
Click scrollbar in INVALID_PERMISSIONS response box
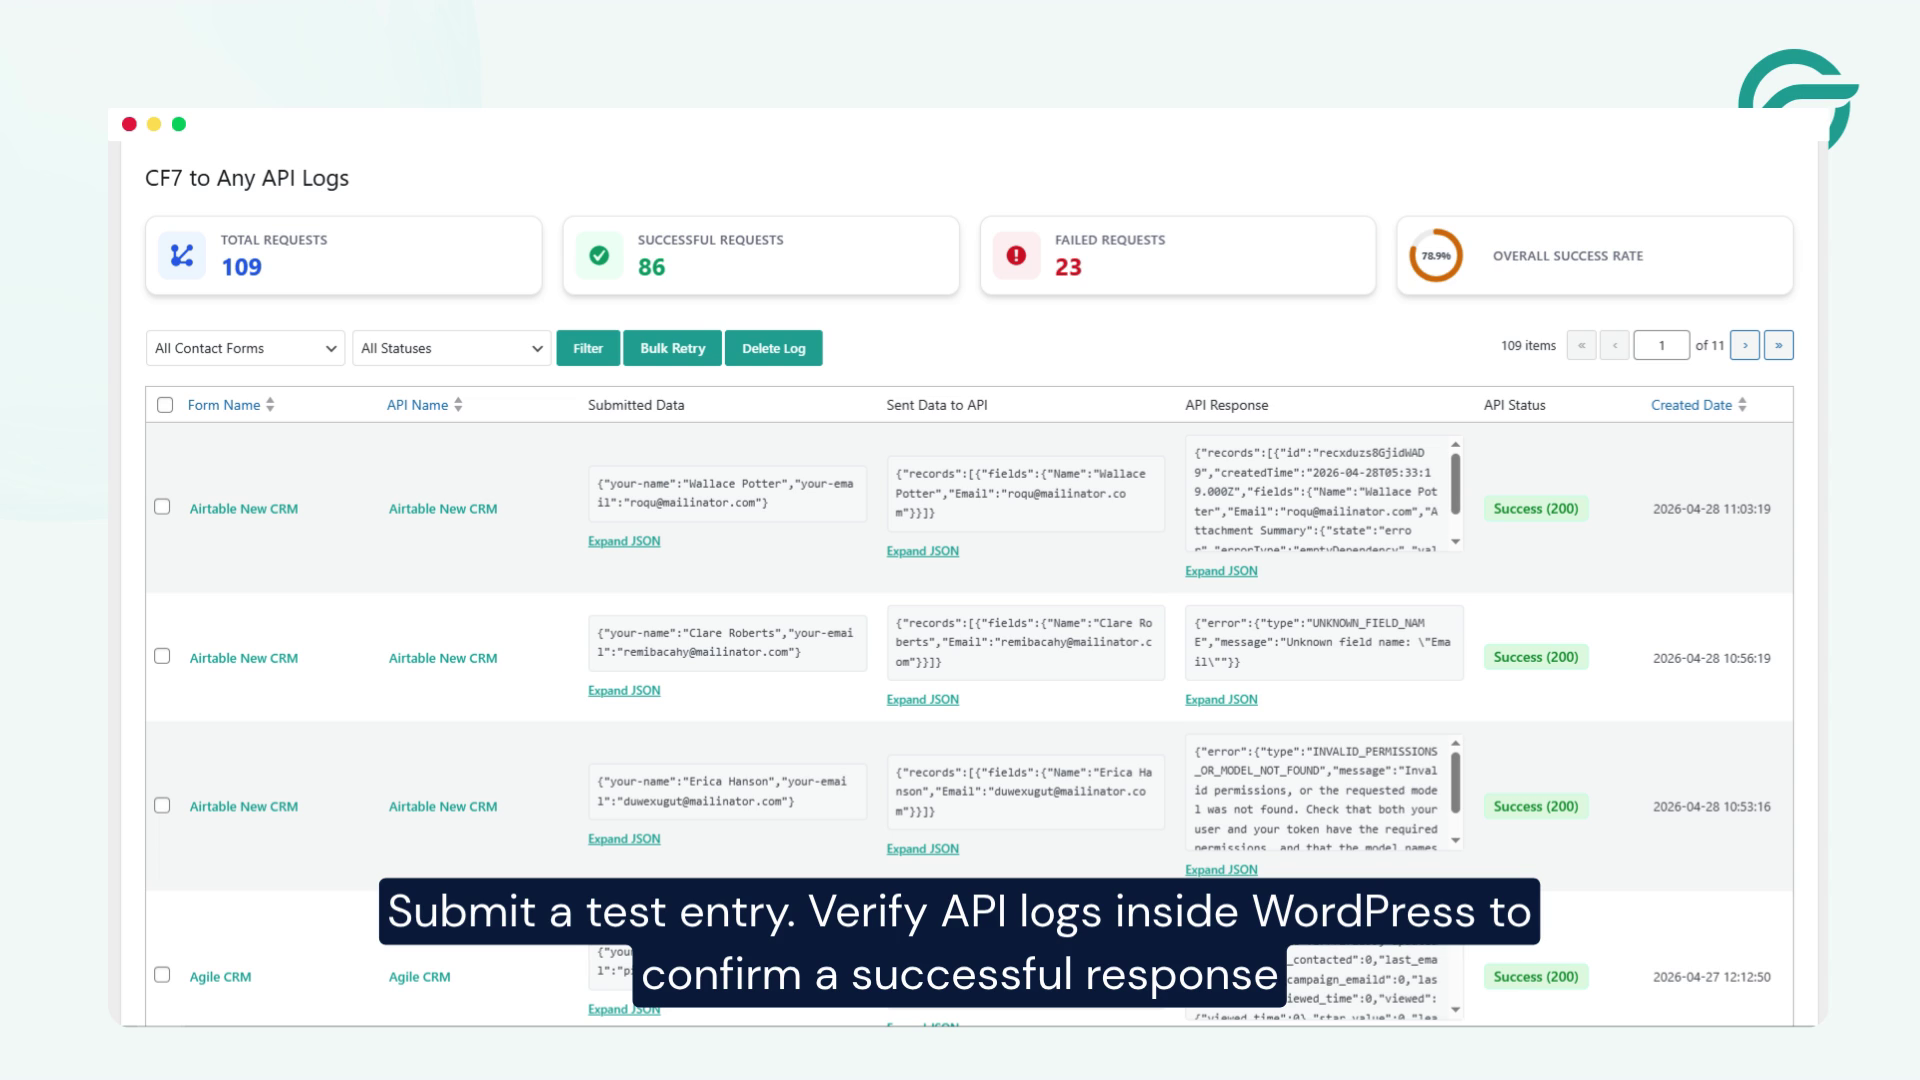tap(1455, 783)
